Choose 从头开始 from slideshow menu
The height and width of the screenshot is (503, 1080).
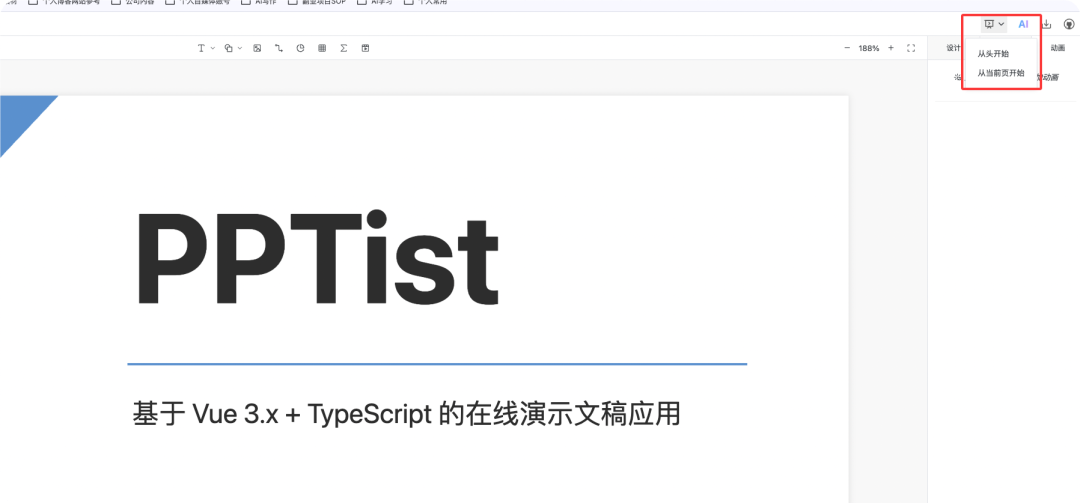click(x=993, y=54)
